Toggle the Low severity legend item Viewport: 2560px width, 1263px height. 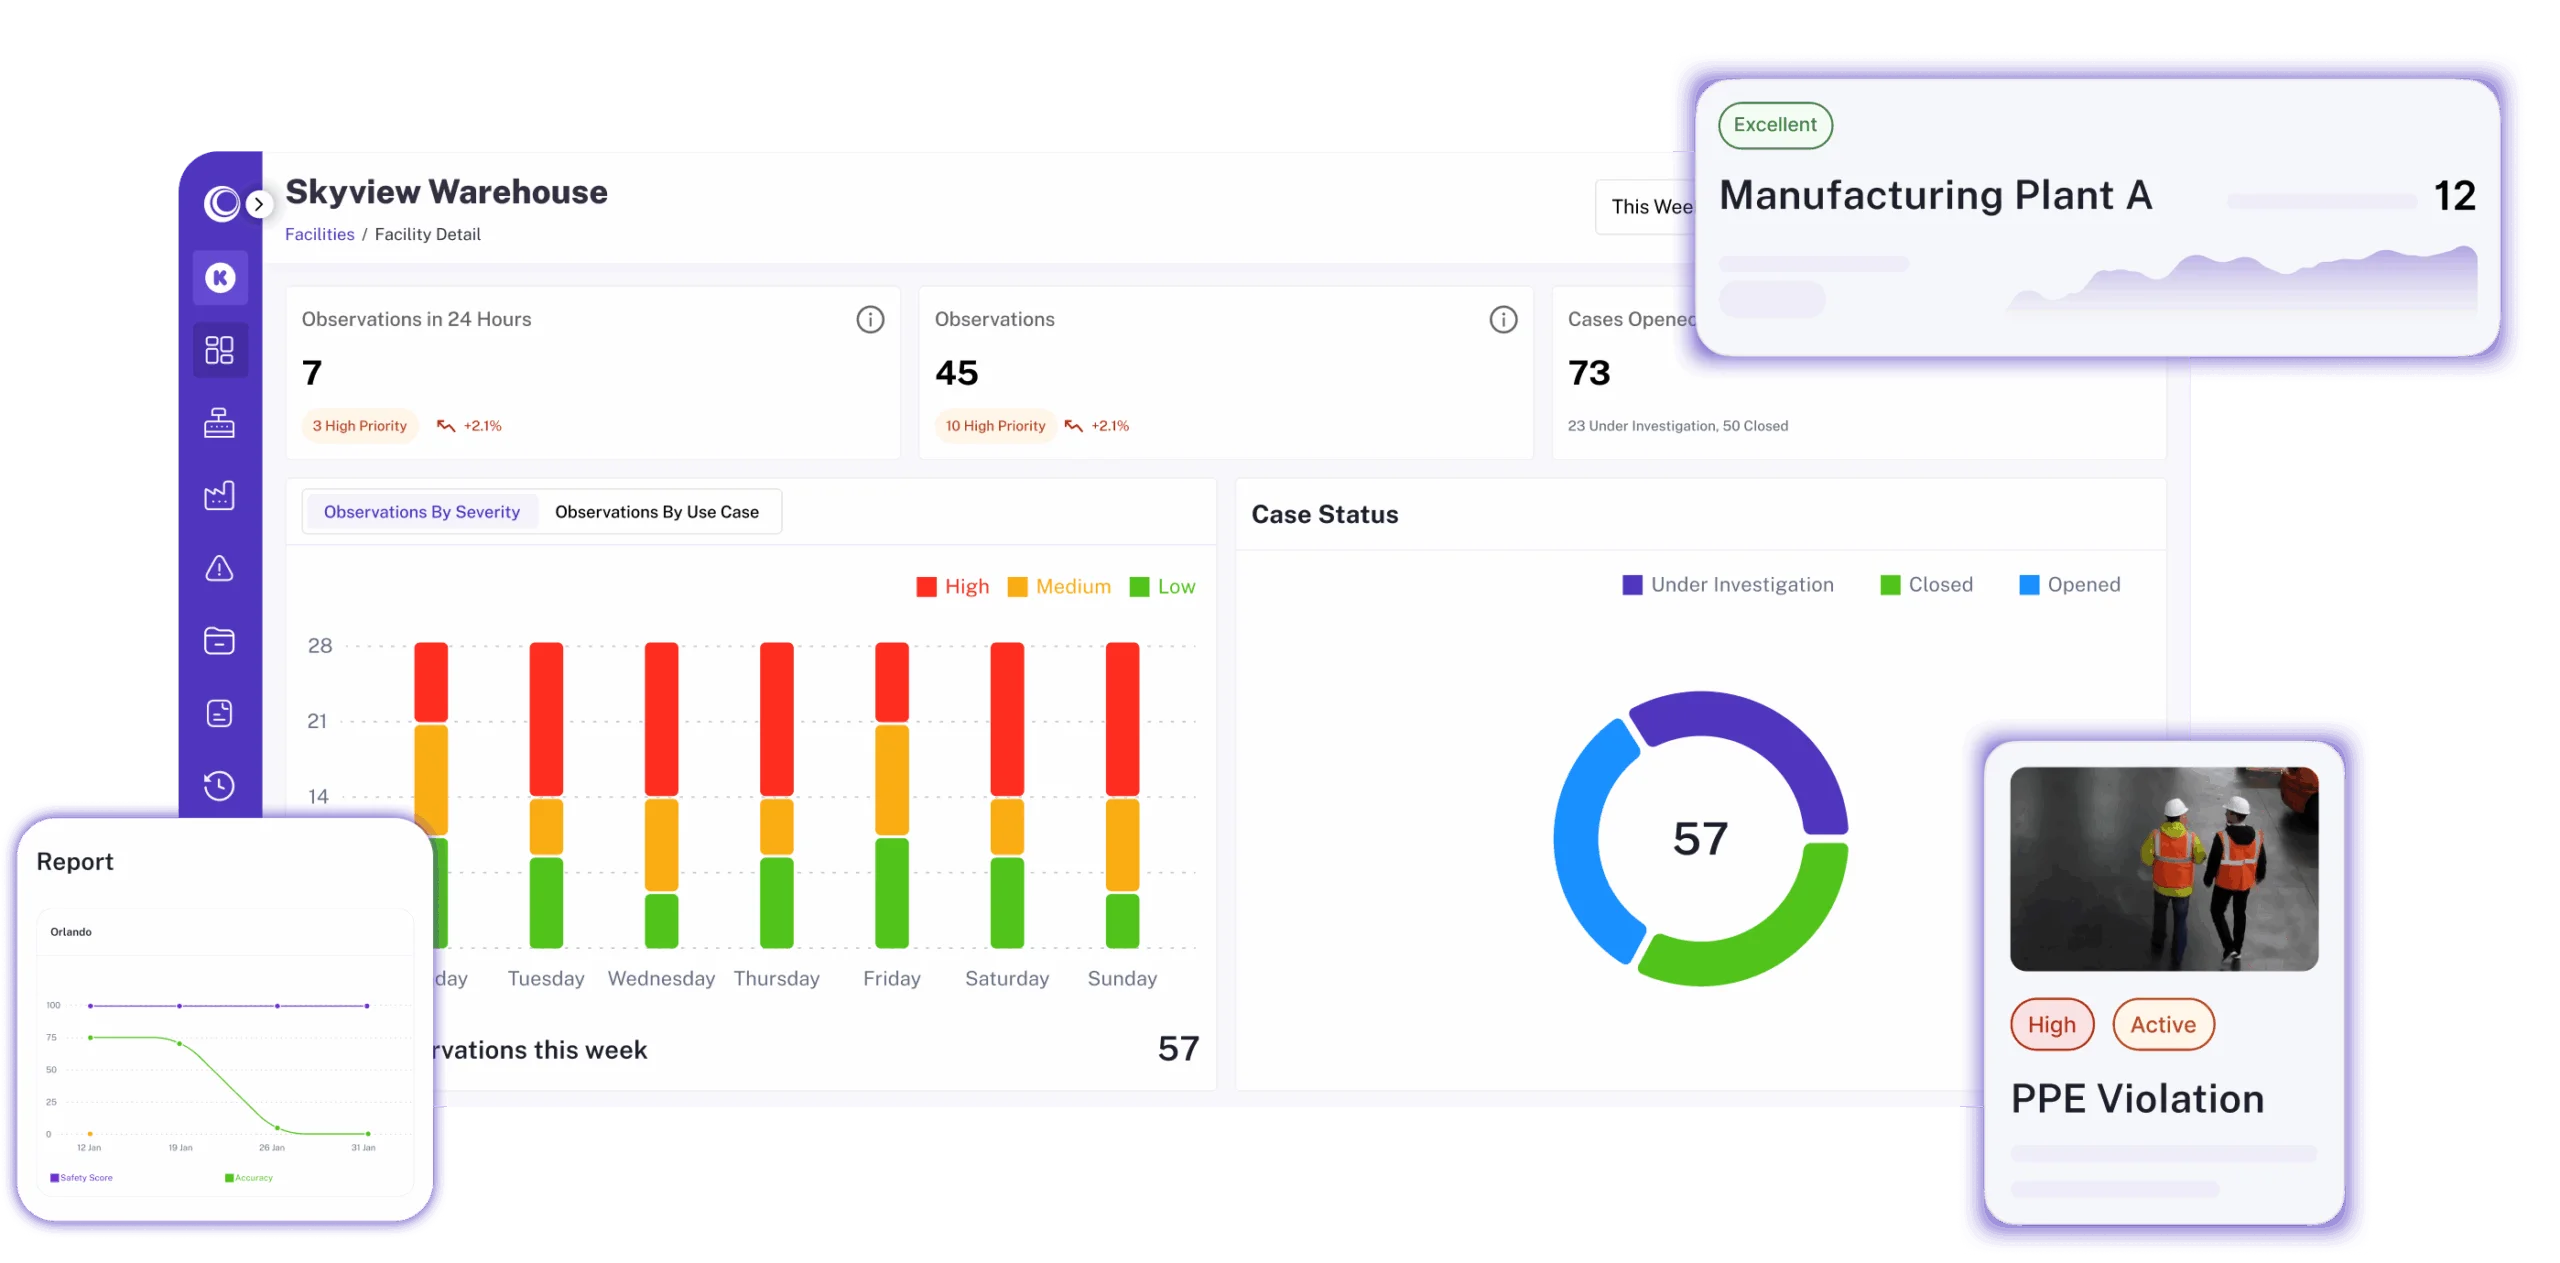[x=1162, y=587]
